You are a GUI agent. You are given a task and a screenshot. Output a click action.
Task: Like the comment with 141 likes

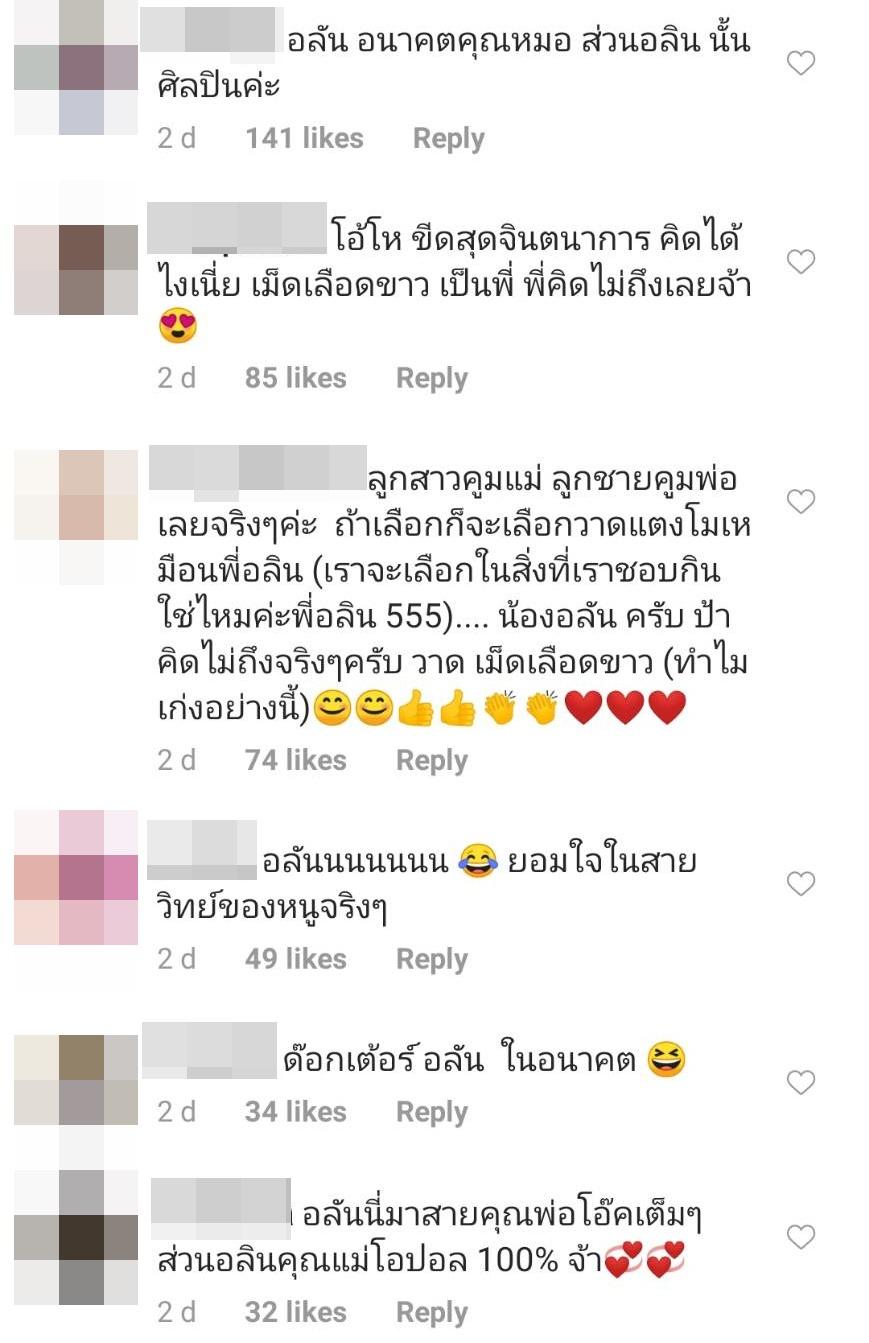801,64
